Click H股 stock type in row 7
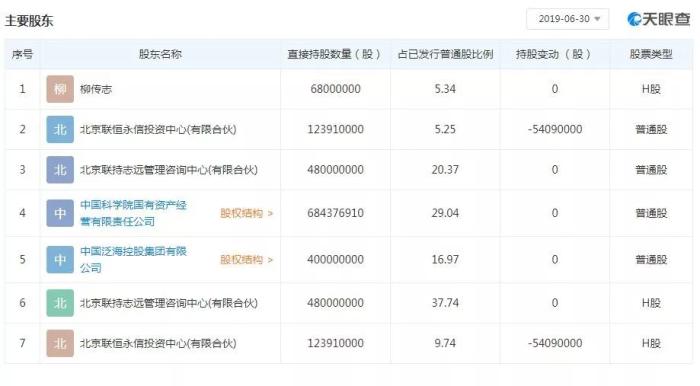700x386 pixels. pos(651,344)
